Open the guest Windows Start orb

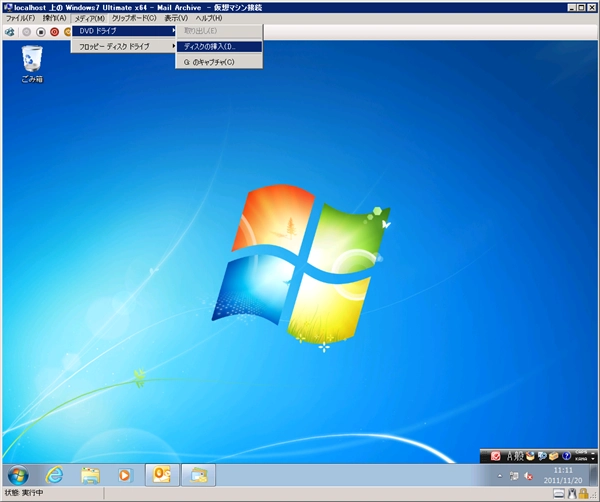coord(18,475)
